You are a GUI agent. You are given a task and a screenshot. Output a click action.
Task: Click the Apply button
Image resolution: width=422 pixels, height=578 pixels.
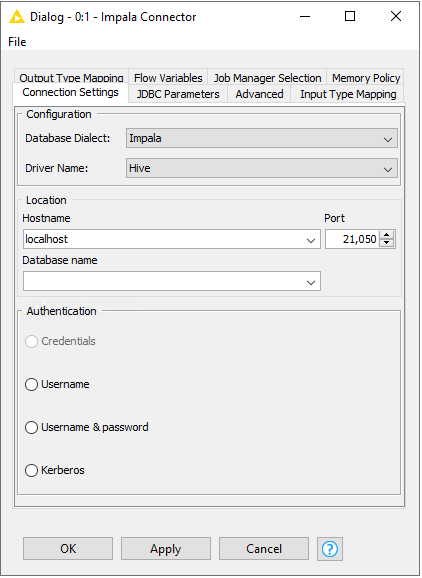(166, 549)
